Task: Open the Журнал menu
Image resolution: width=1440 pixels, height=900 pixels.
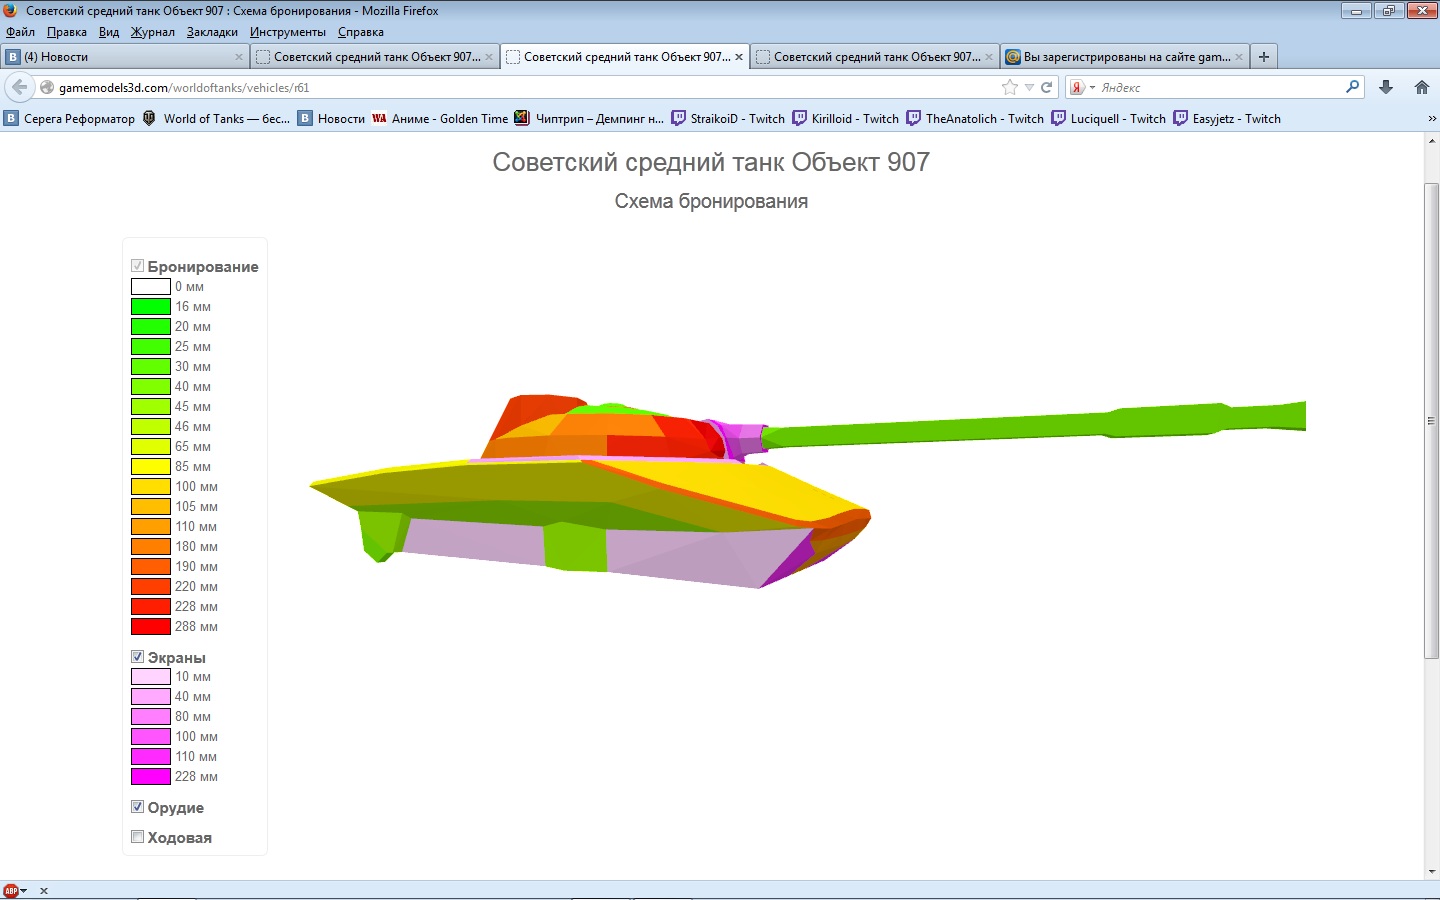Action: click(x=153, y=32)
